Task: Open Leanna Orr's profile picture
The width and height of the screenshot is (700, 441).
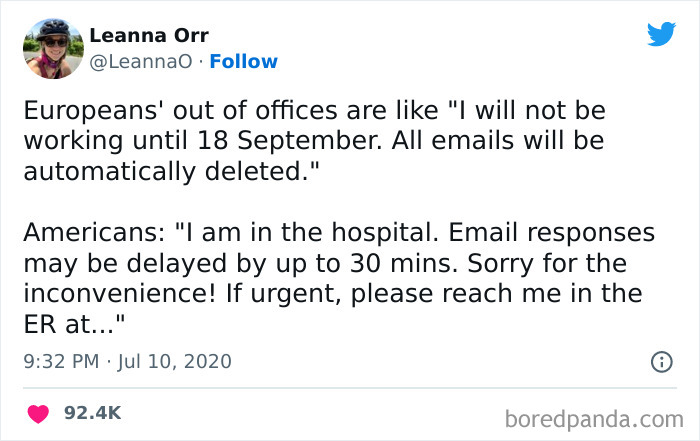Action: [x=54, y=48]
